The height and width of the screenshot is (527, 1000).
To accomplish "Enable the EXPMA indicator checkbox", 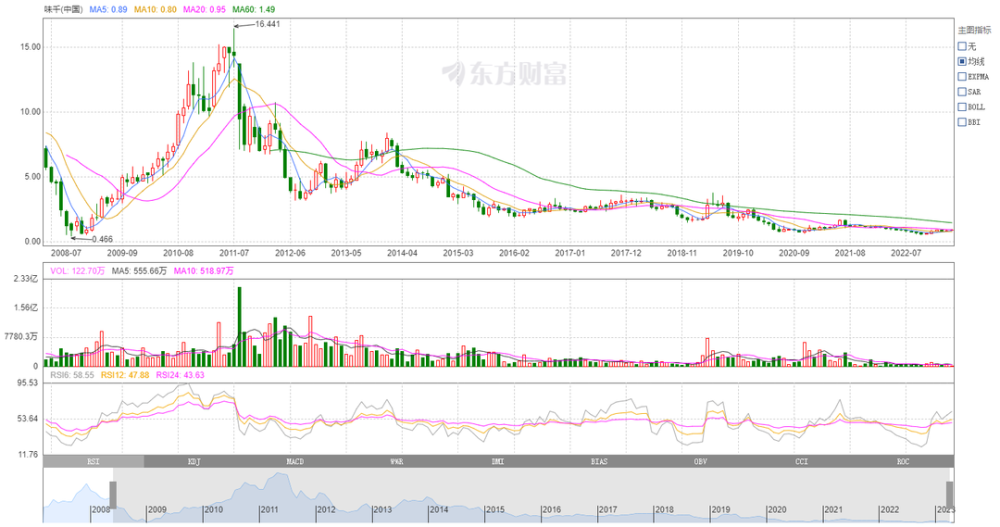I will pos(962,77).
